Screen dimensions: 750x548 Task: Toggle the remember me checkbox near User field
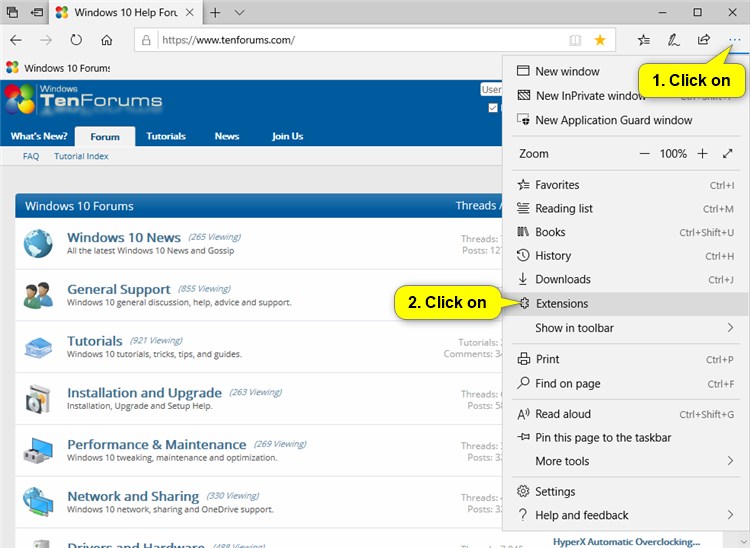[x=493, y=108]
